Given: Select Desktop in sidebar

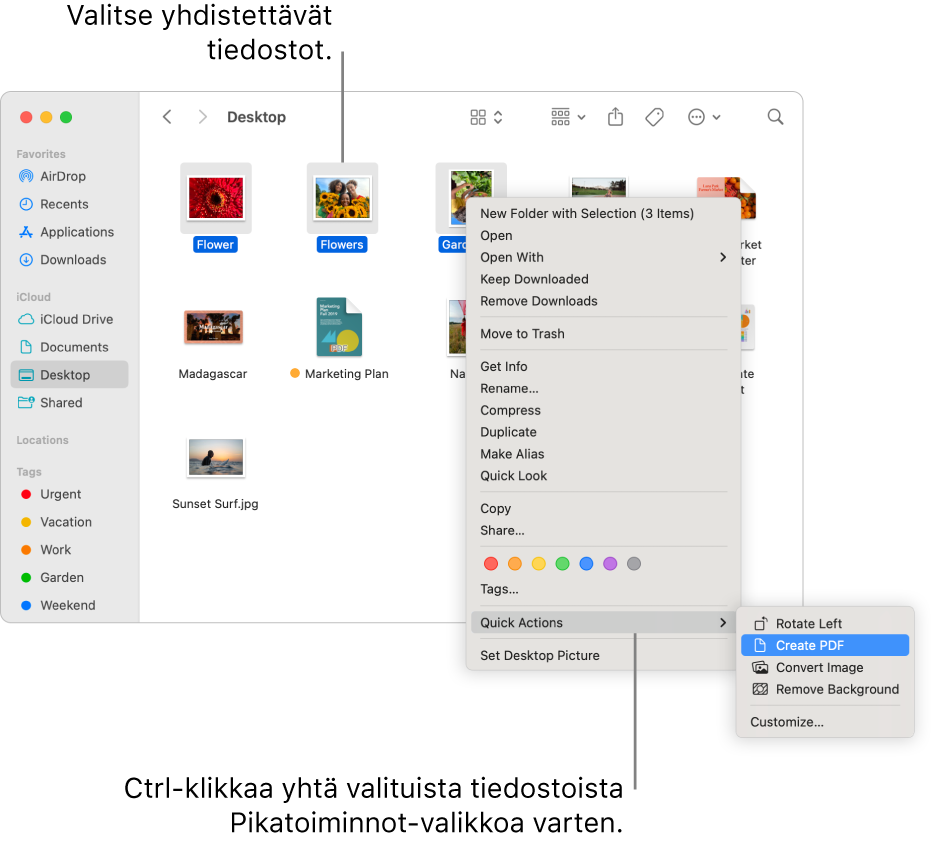Looking at the screenshot, I should 69,375.
